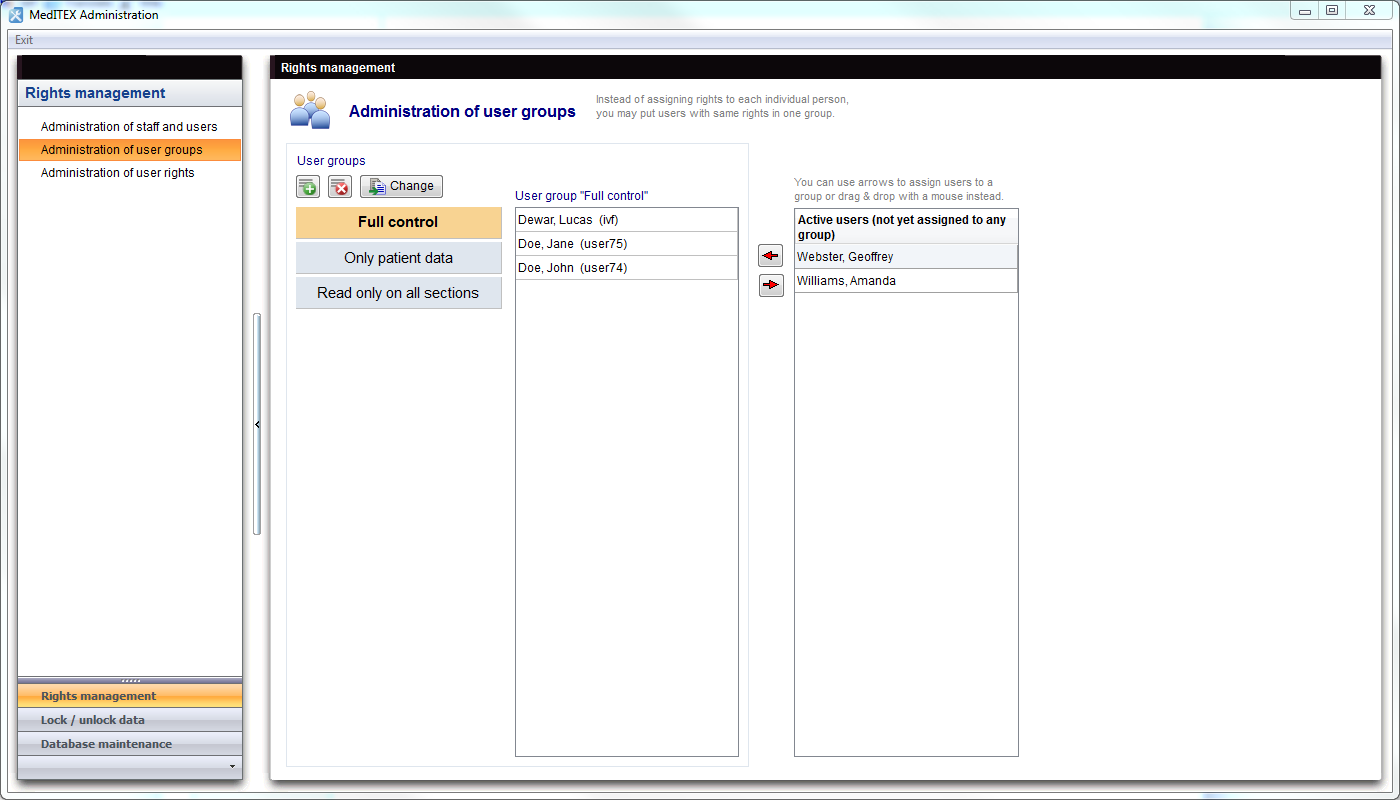Click the Change group button
The image size is (1400, 800).
coord(401,186)
